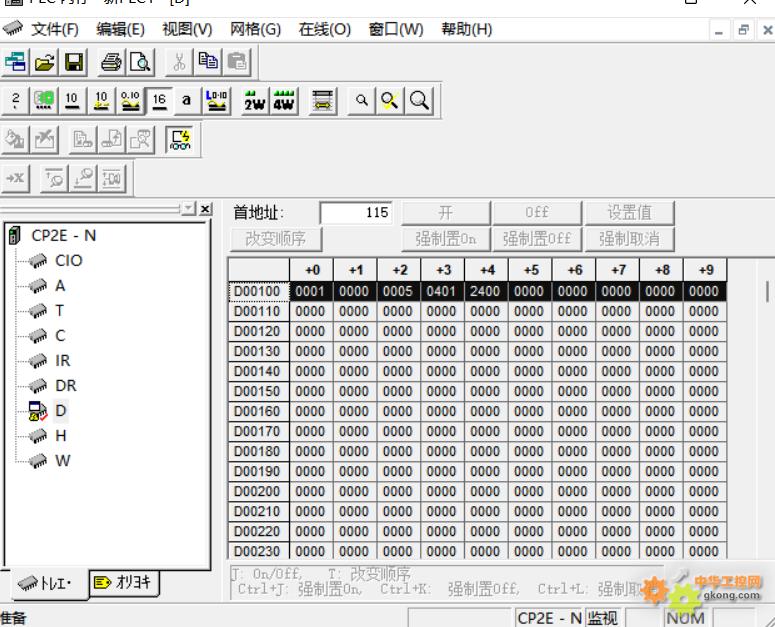This screenshot has width=775, height=627.
Task: Click the 强制置On button
Action: pos(445,239)
